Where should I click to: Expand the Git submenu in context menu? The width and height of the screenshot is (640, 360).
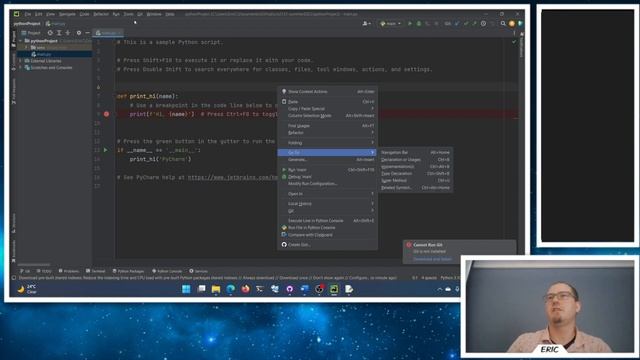coord(327,211)
